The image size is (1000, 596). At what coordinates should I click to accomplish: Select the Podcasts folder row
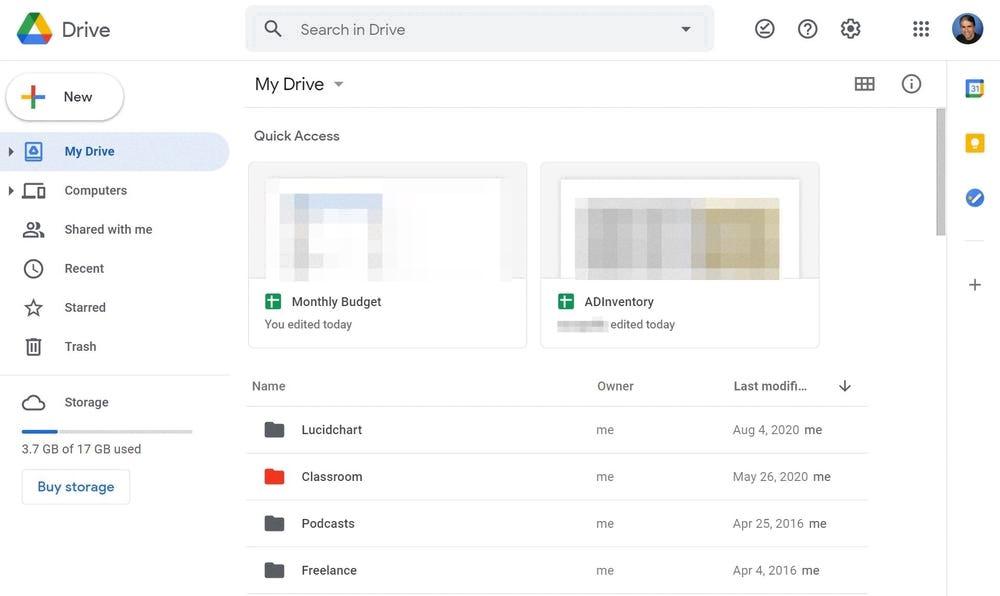pos(557,524)
